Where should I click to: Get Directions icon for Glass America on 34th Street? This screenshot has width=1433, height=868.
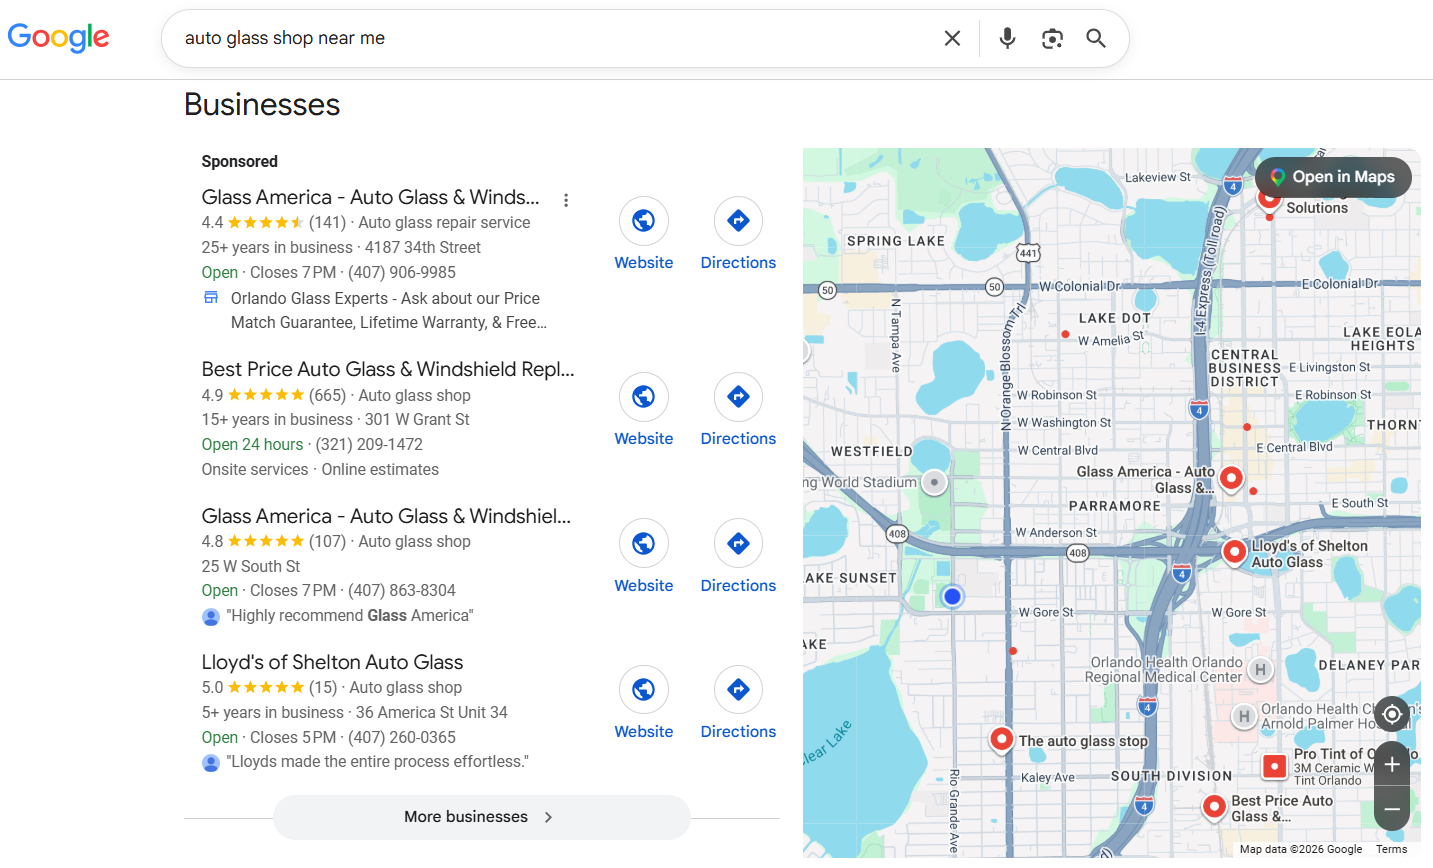point(738,220)
